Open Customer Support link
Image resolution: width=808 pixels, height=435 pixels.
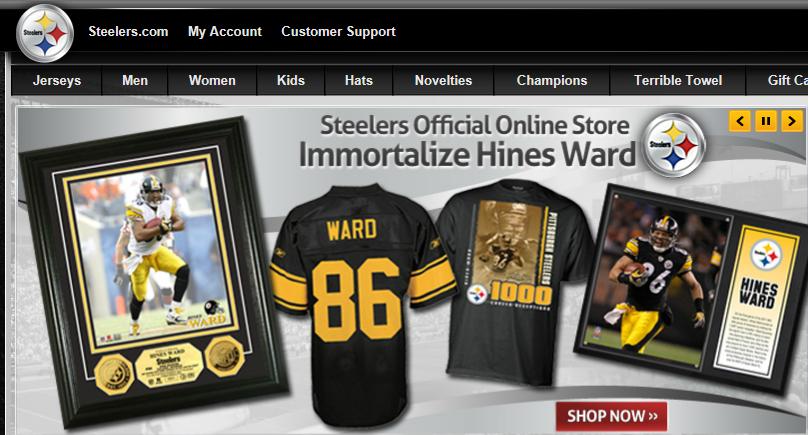339,31
